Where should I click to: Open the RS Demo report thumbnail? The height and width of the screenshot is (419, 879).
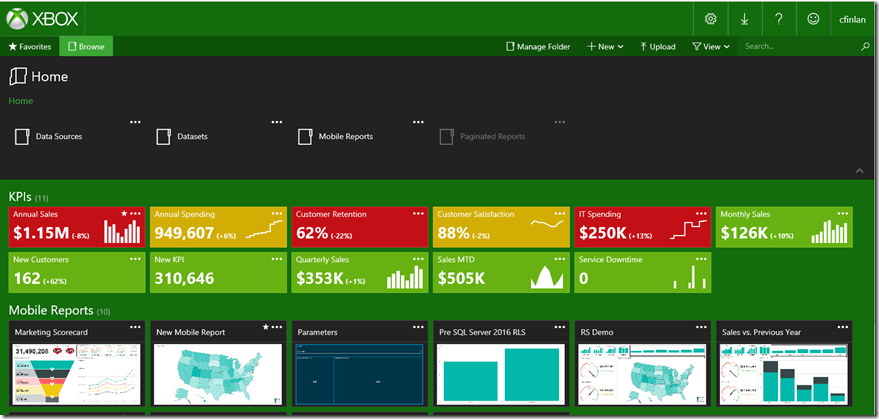(x=642, y=374)
